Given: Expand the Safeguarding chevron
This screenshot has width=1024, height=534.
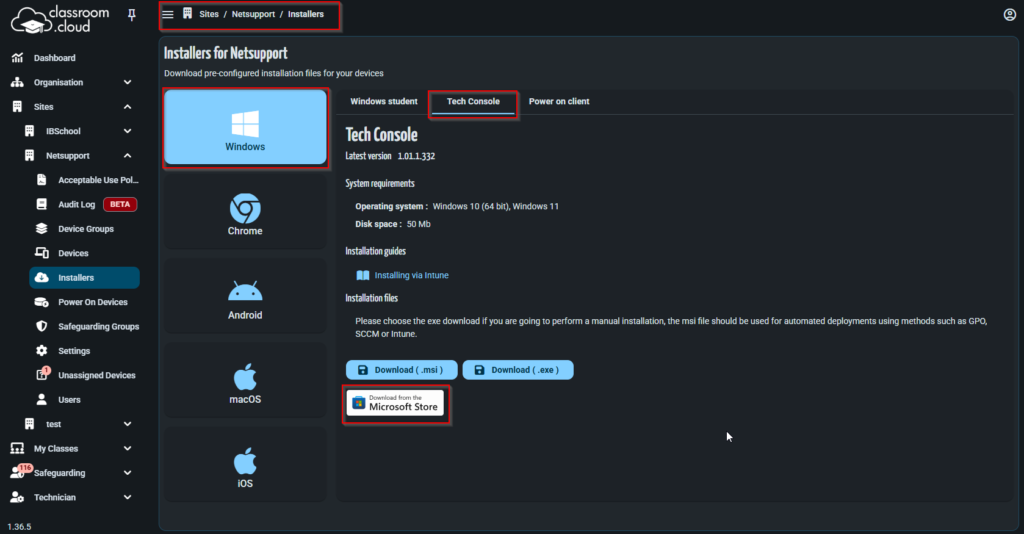Looking at the screenshot, I should (x=127, y=473).
